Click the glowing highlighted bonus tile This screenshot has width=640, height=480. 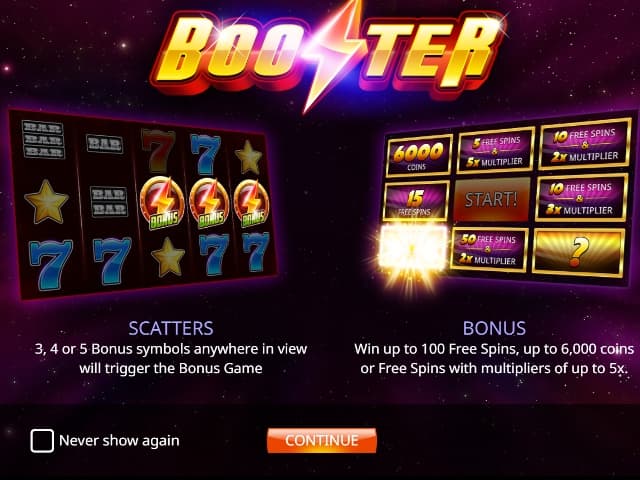click(x=413, y=247)
